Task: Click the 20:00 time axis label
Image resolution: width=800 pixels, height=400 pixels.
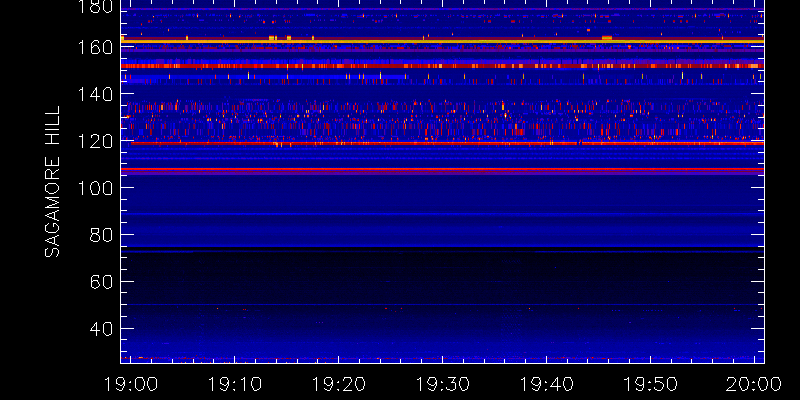Action: 754,384
